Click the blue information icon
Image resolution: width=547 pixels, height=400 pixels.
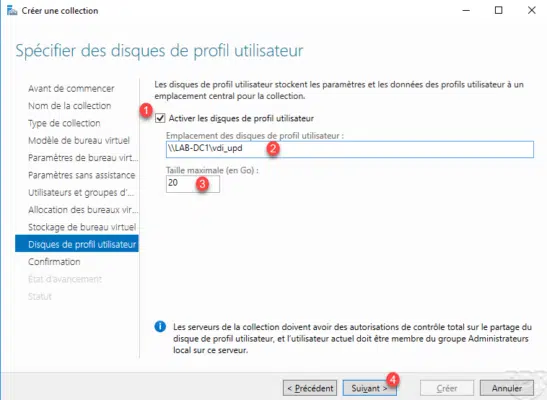pyautogui.click(x=160, y=327)
